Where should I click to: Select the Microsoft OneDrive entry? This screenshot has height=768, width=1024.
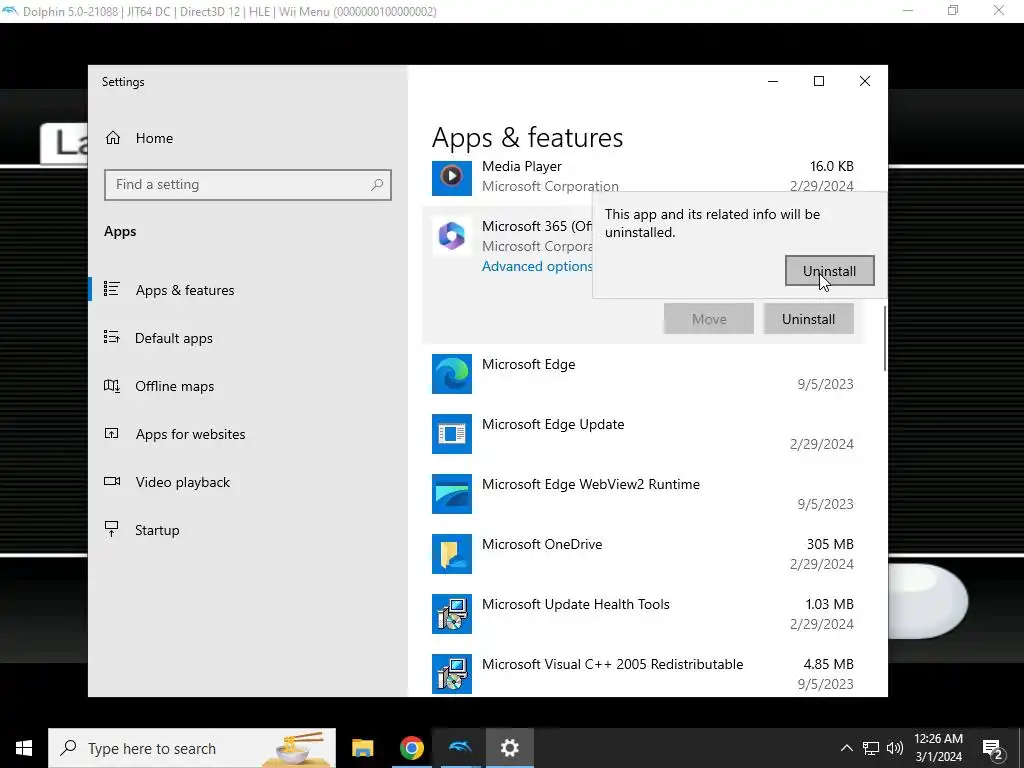[643, 554]
